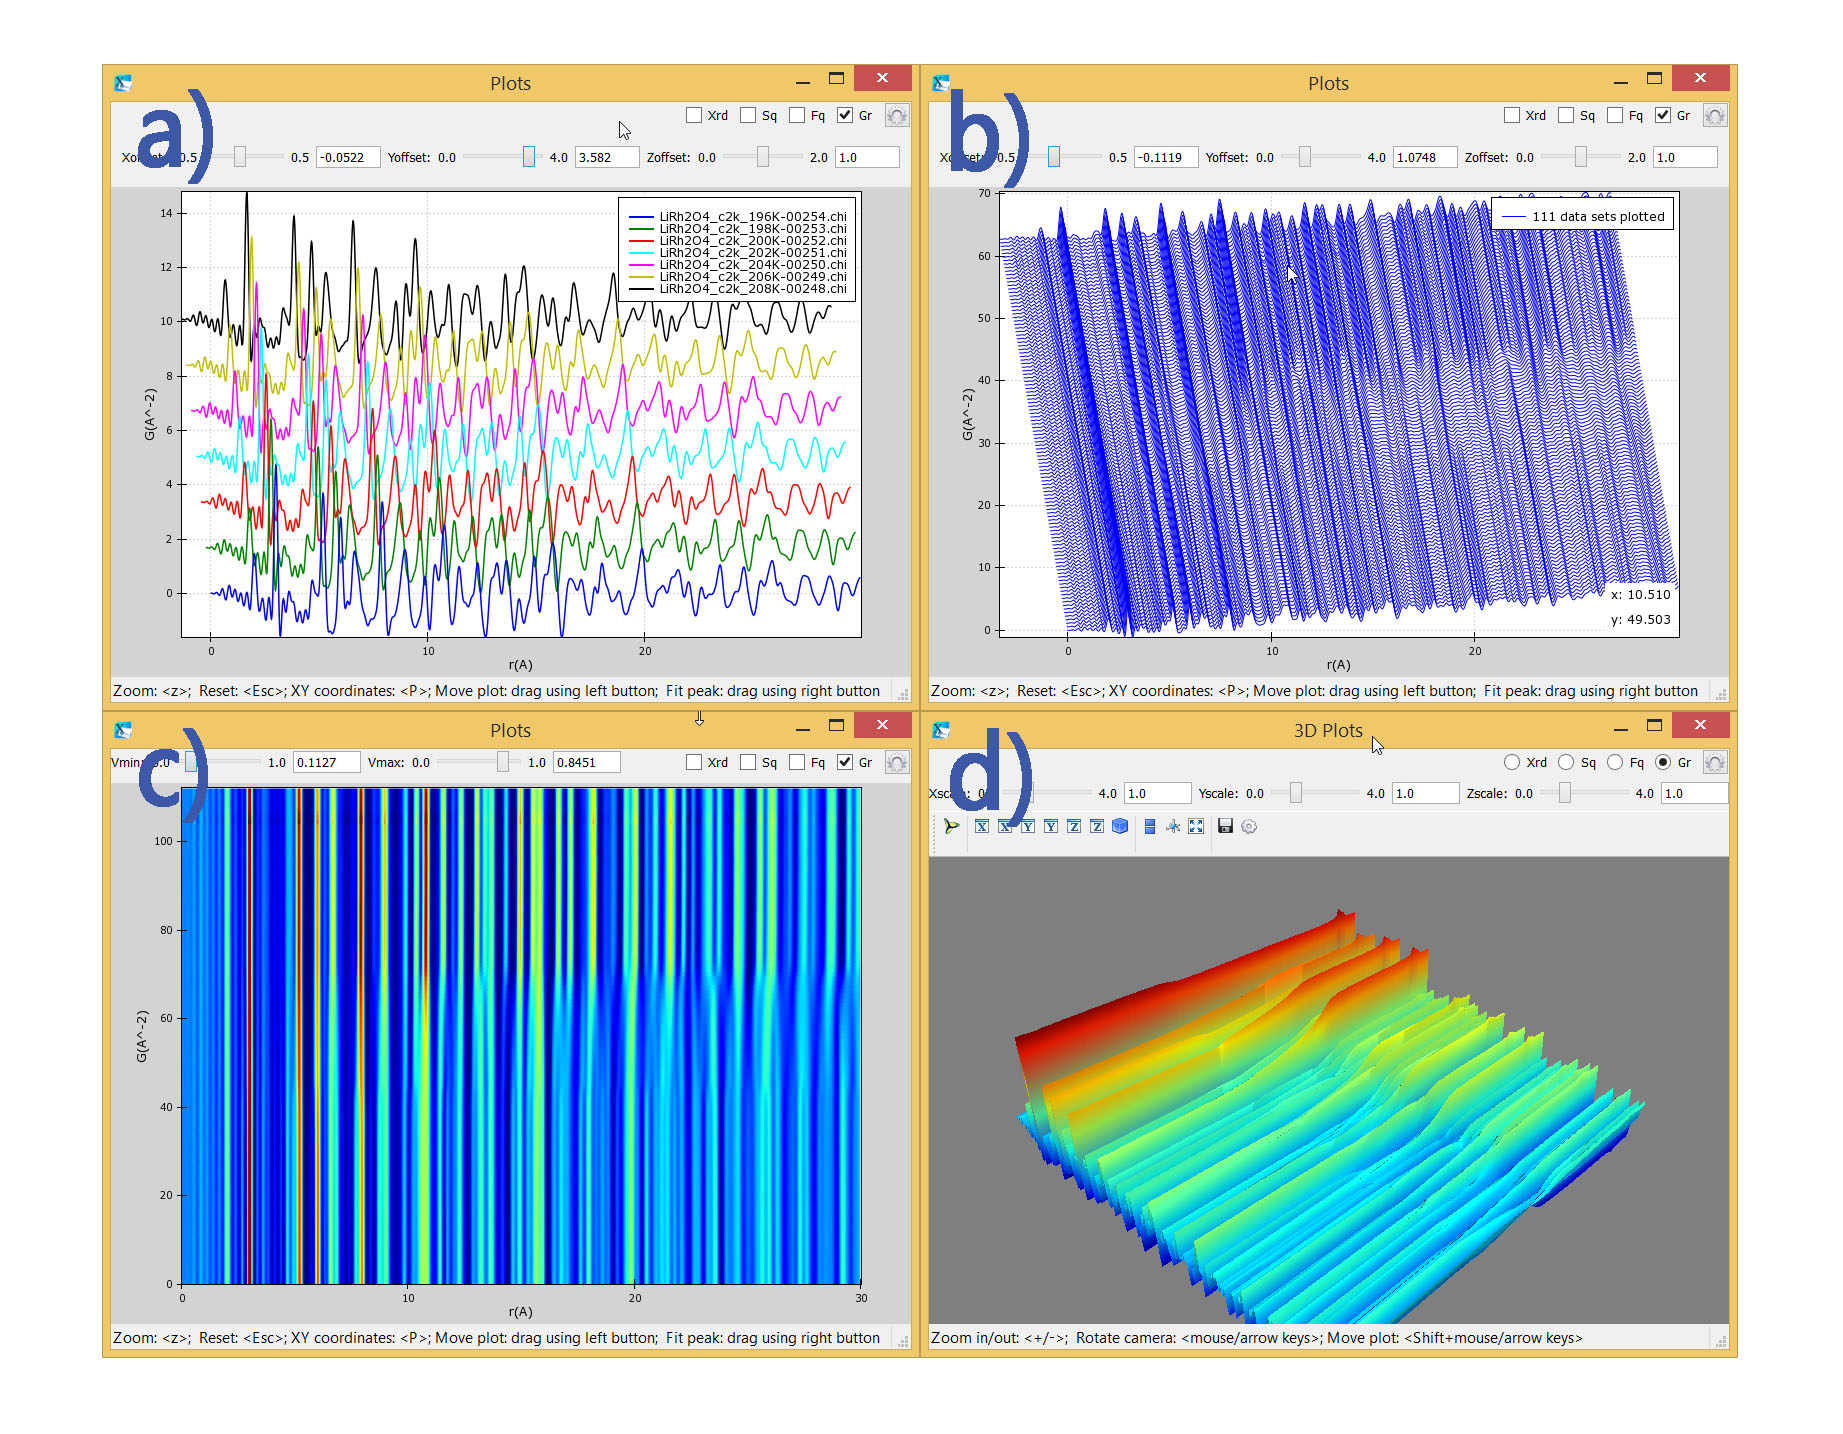Open the 3D Plots window title bar icon menu

point(941,730)
